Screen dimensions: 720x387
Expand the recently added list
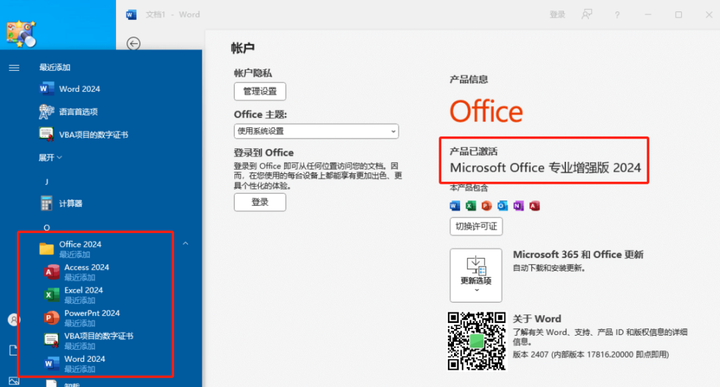pos(50,157)
